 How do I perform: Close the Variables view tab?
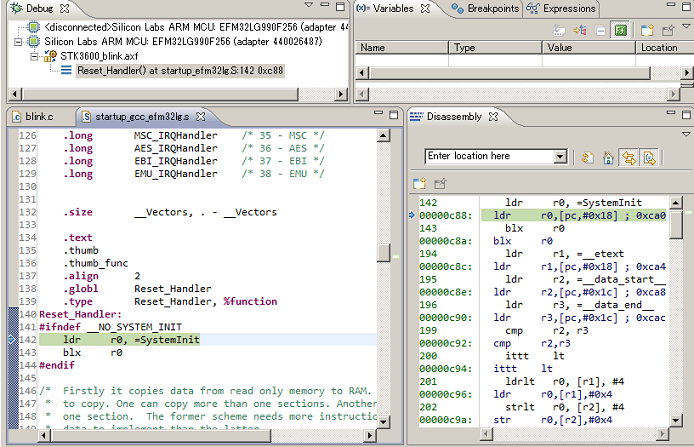[425, 8]
